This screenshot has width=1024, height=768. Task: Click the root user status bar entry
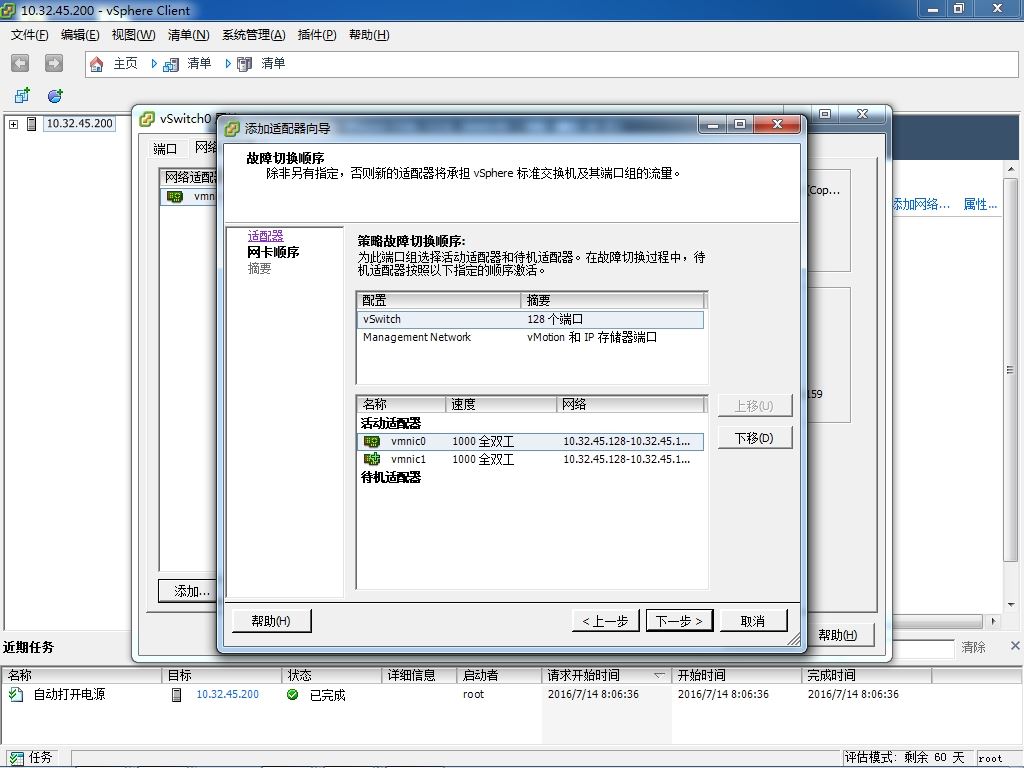pyautogui.click(x=990, y=758)
